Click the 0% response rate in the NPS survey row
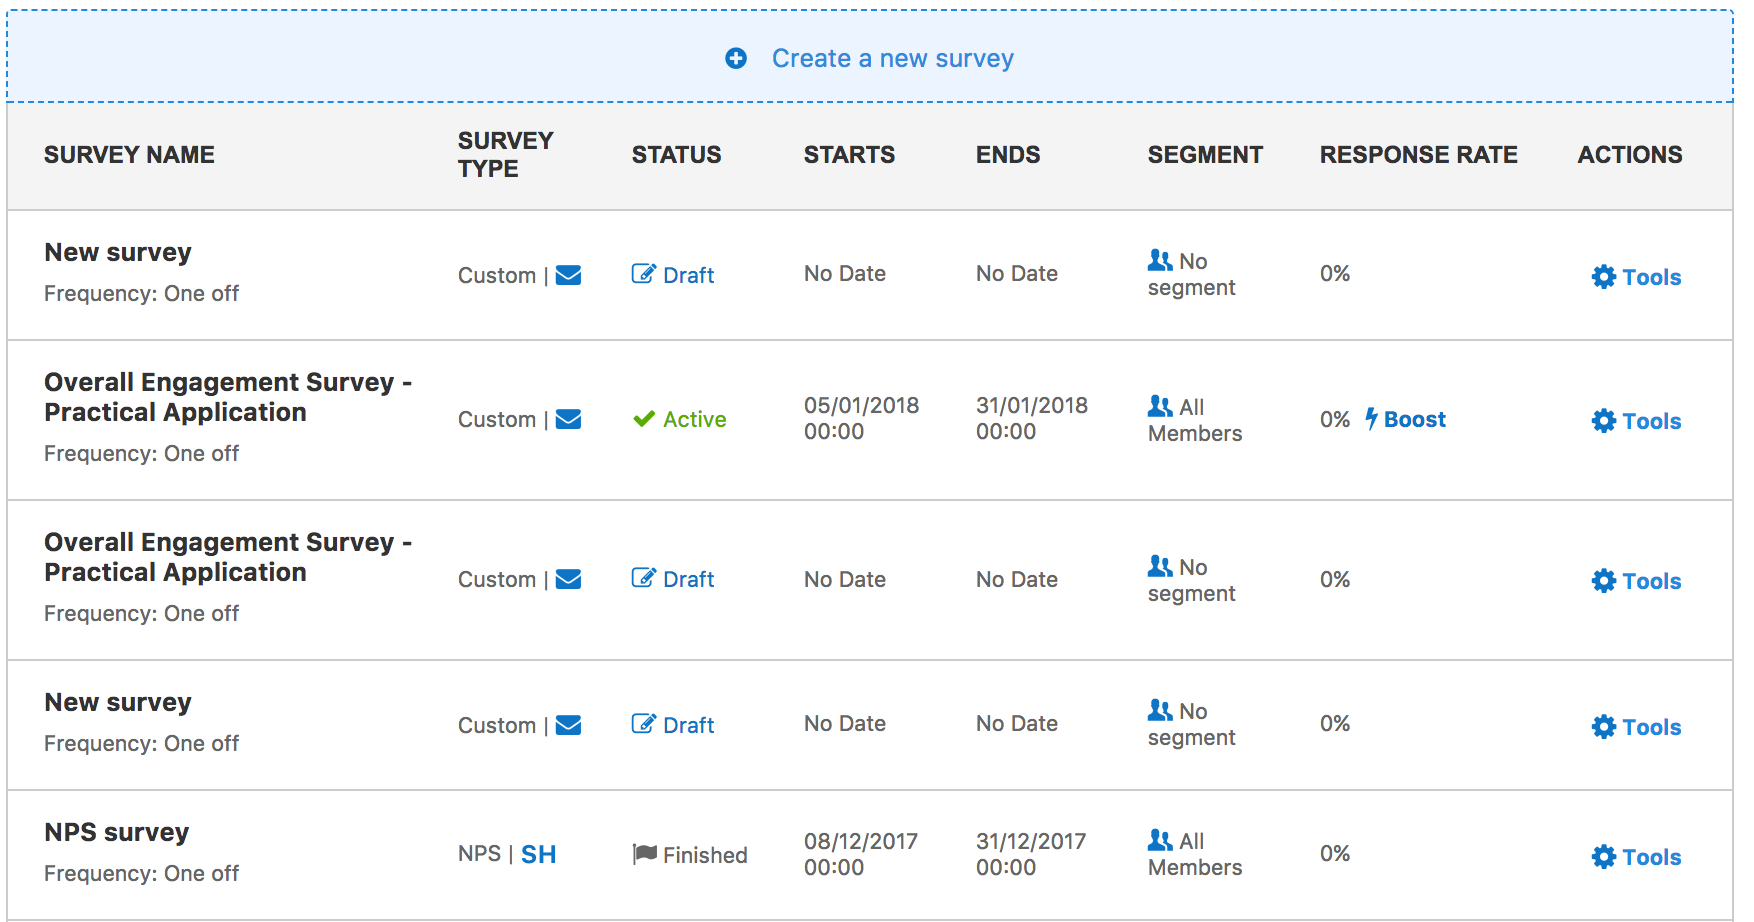The height and width of the screenshot is (922, 1754). pyautogui.click(x=1335, y=853)
